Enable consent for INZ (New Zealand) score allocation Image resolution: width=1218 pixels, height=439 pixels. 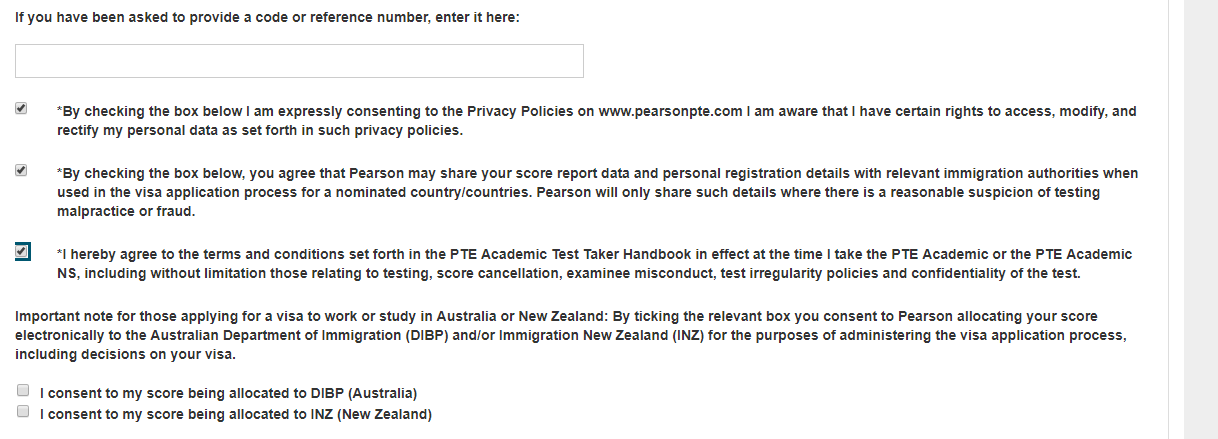tap(23, 411)
